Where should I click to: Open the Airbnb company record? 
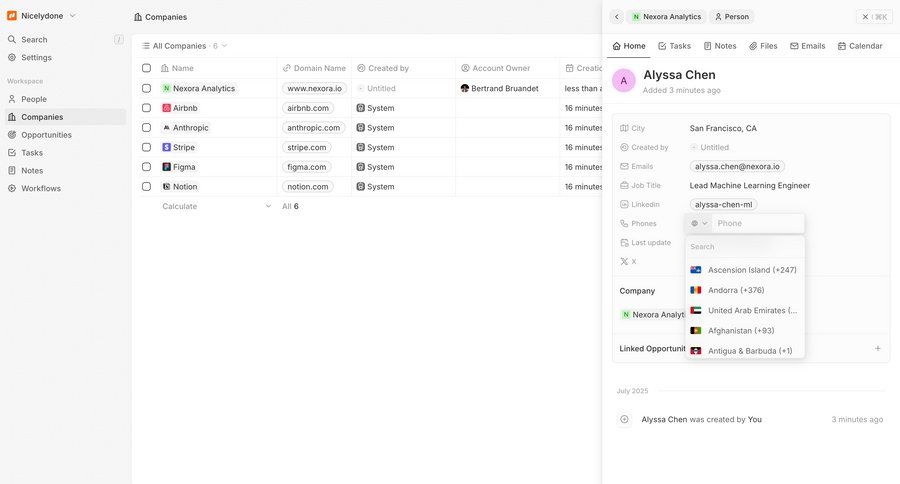pyautogui.click(x=180, y=108)
